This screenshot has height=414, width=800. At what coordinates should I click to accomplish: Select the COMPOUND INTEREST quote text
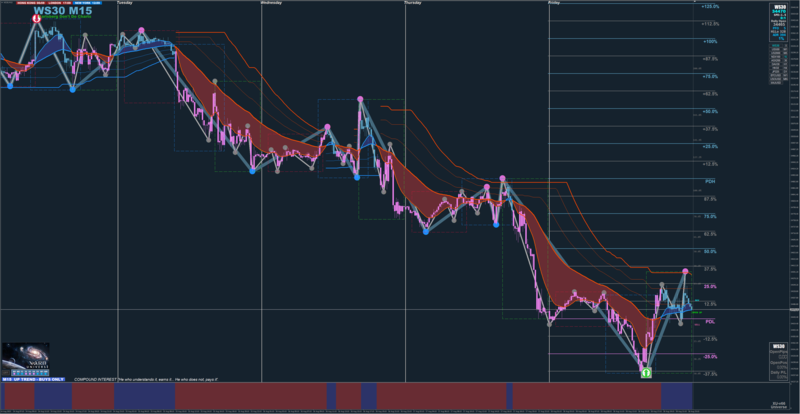click(146, 380)
